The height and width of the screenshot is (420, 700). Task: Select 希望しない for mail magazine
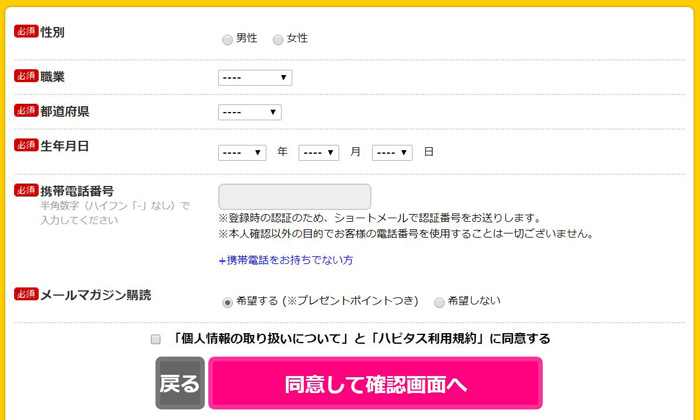pos(439,302)
